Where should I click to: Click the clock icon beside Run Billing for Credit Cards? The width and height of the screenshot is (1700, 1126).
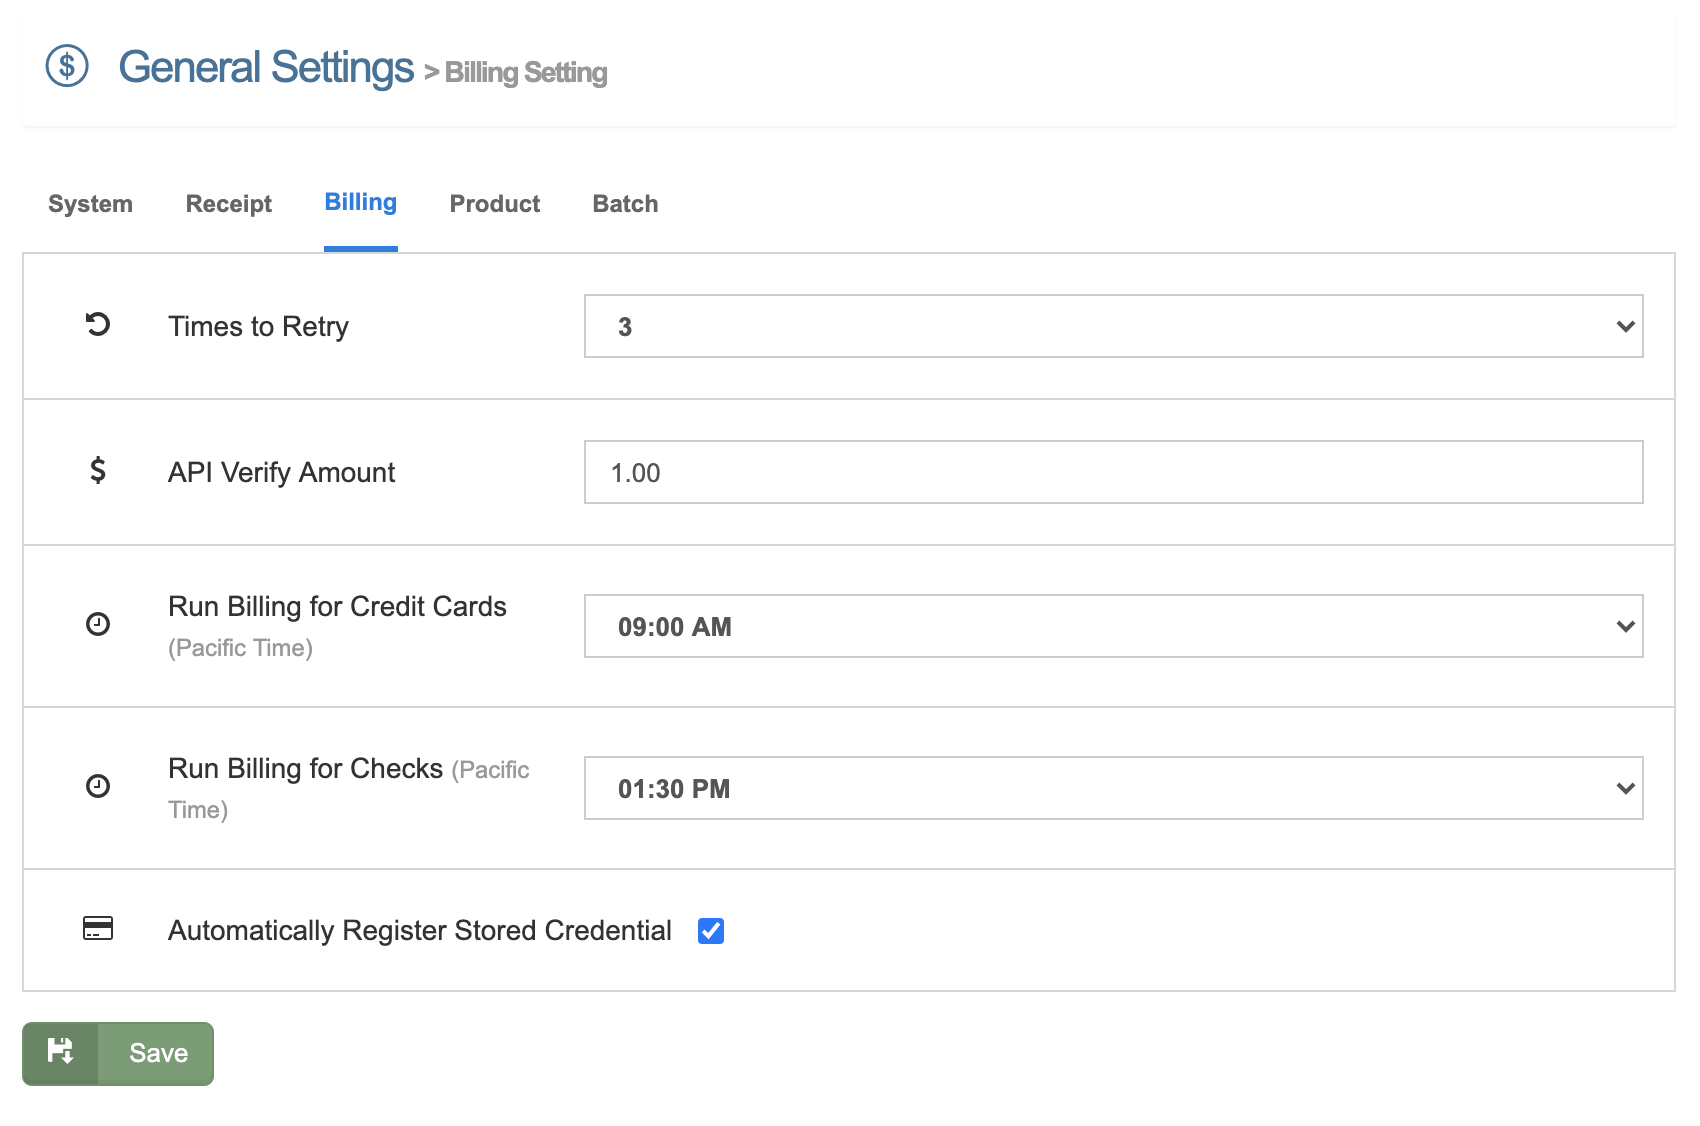(x=96, y=625)
